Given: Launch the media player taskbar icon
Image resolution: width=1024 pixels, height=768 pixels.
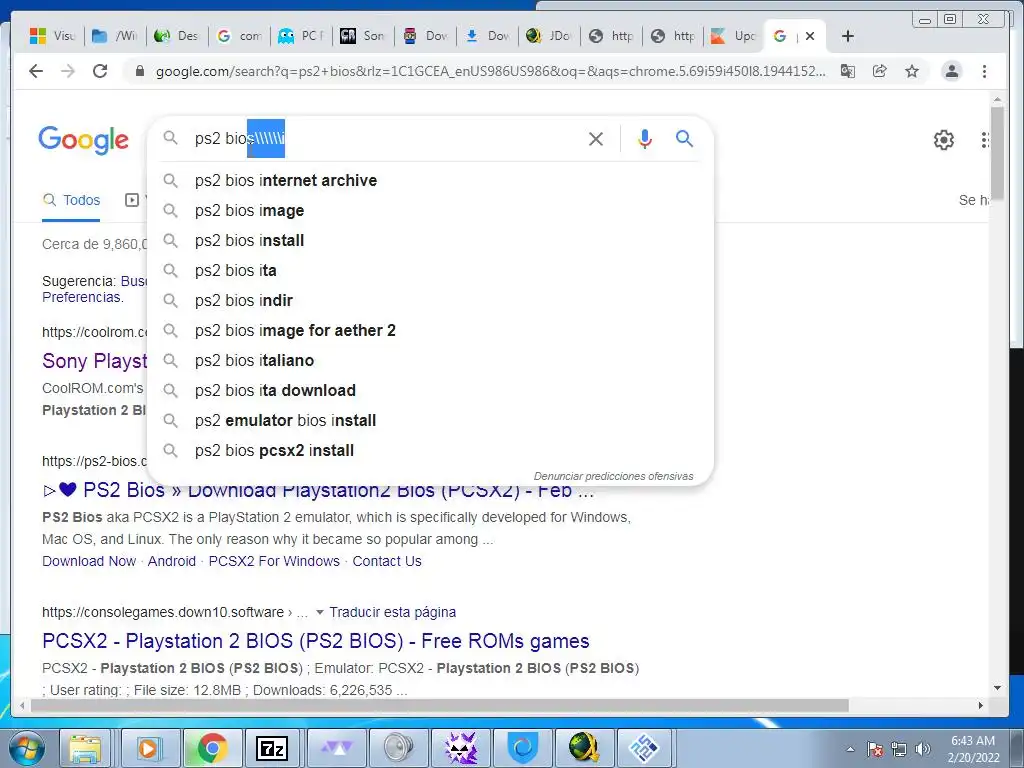Looking at the screenshot, I should click(x=148, y=748).
